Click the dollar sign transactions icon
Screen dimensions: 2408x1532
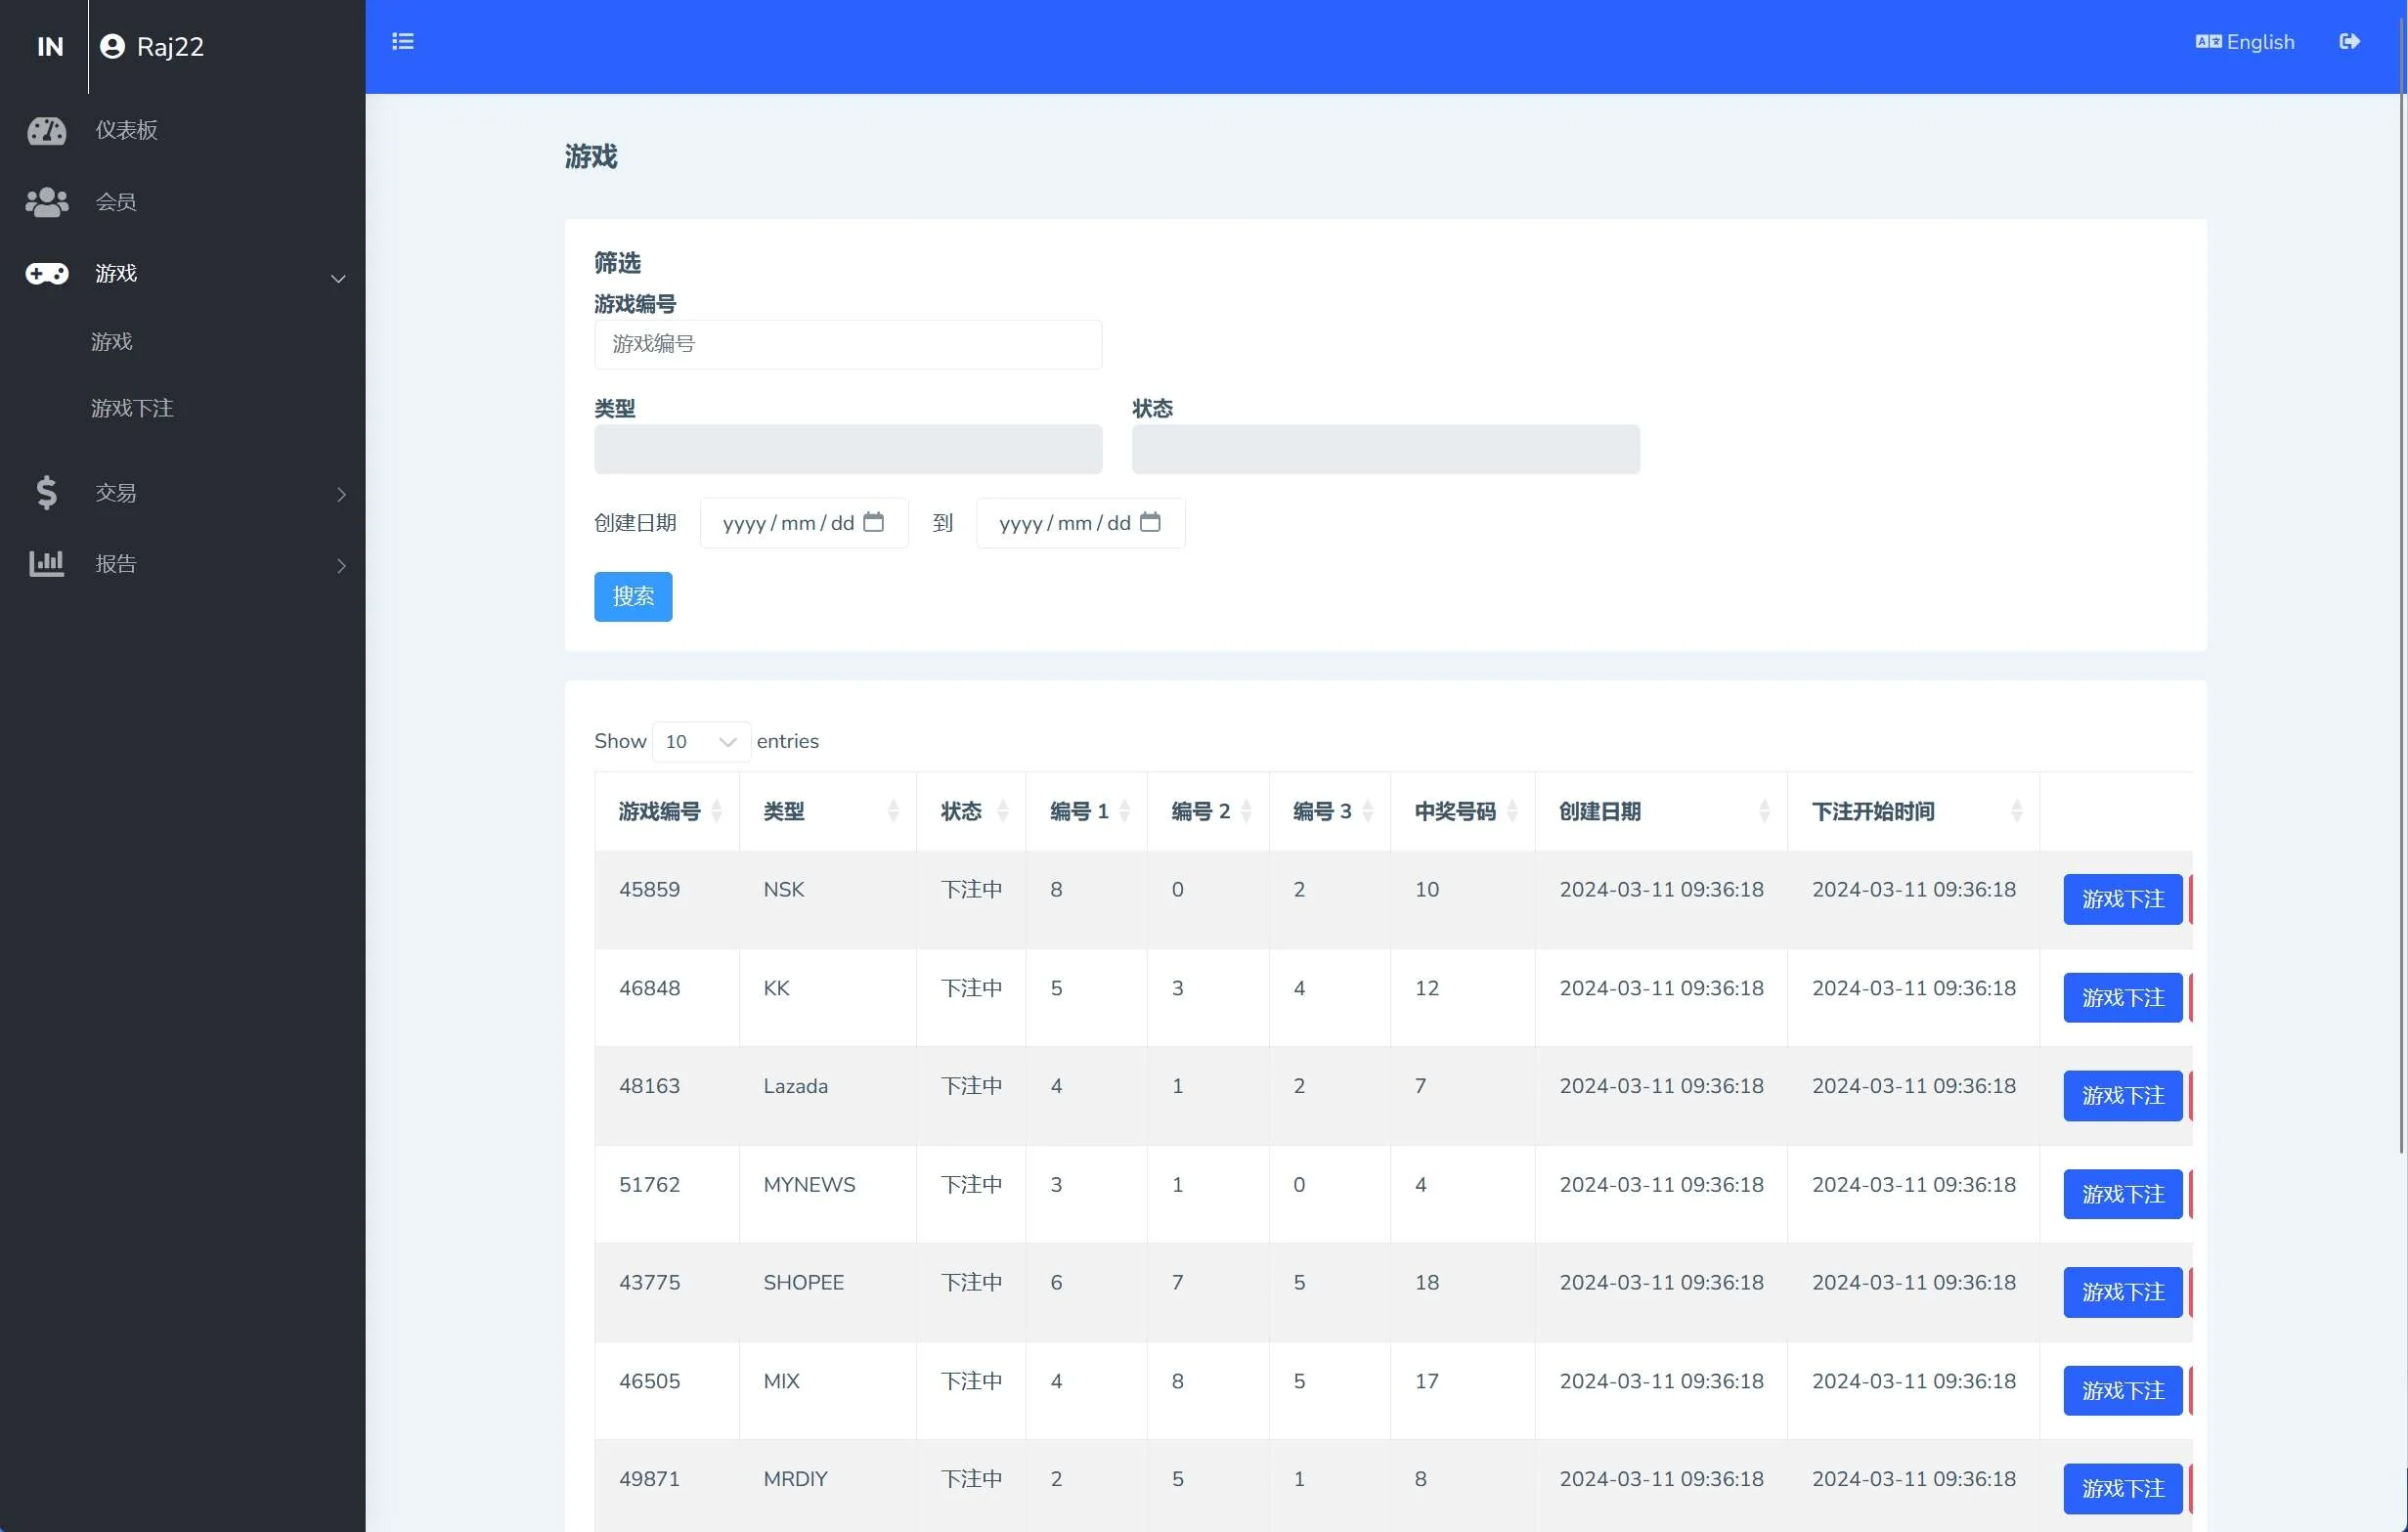[46, 493]
